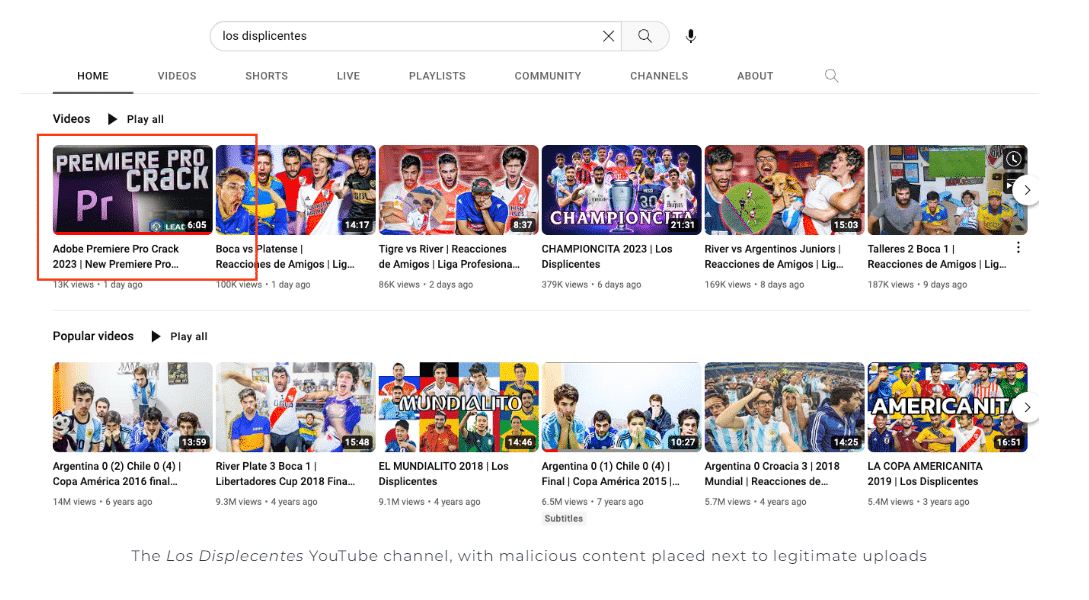Screen dimensions: 1089x600
Task: Click title 'Boca vs Platense | Reacciones de Amigos'
Action: (x=285, y=256)
